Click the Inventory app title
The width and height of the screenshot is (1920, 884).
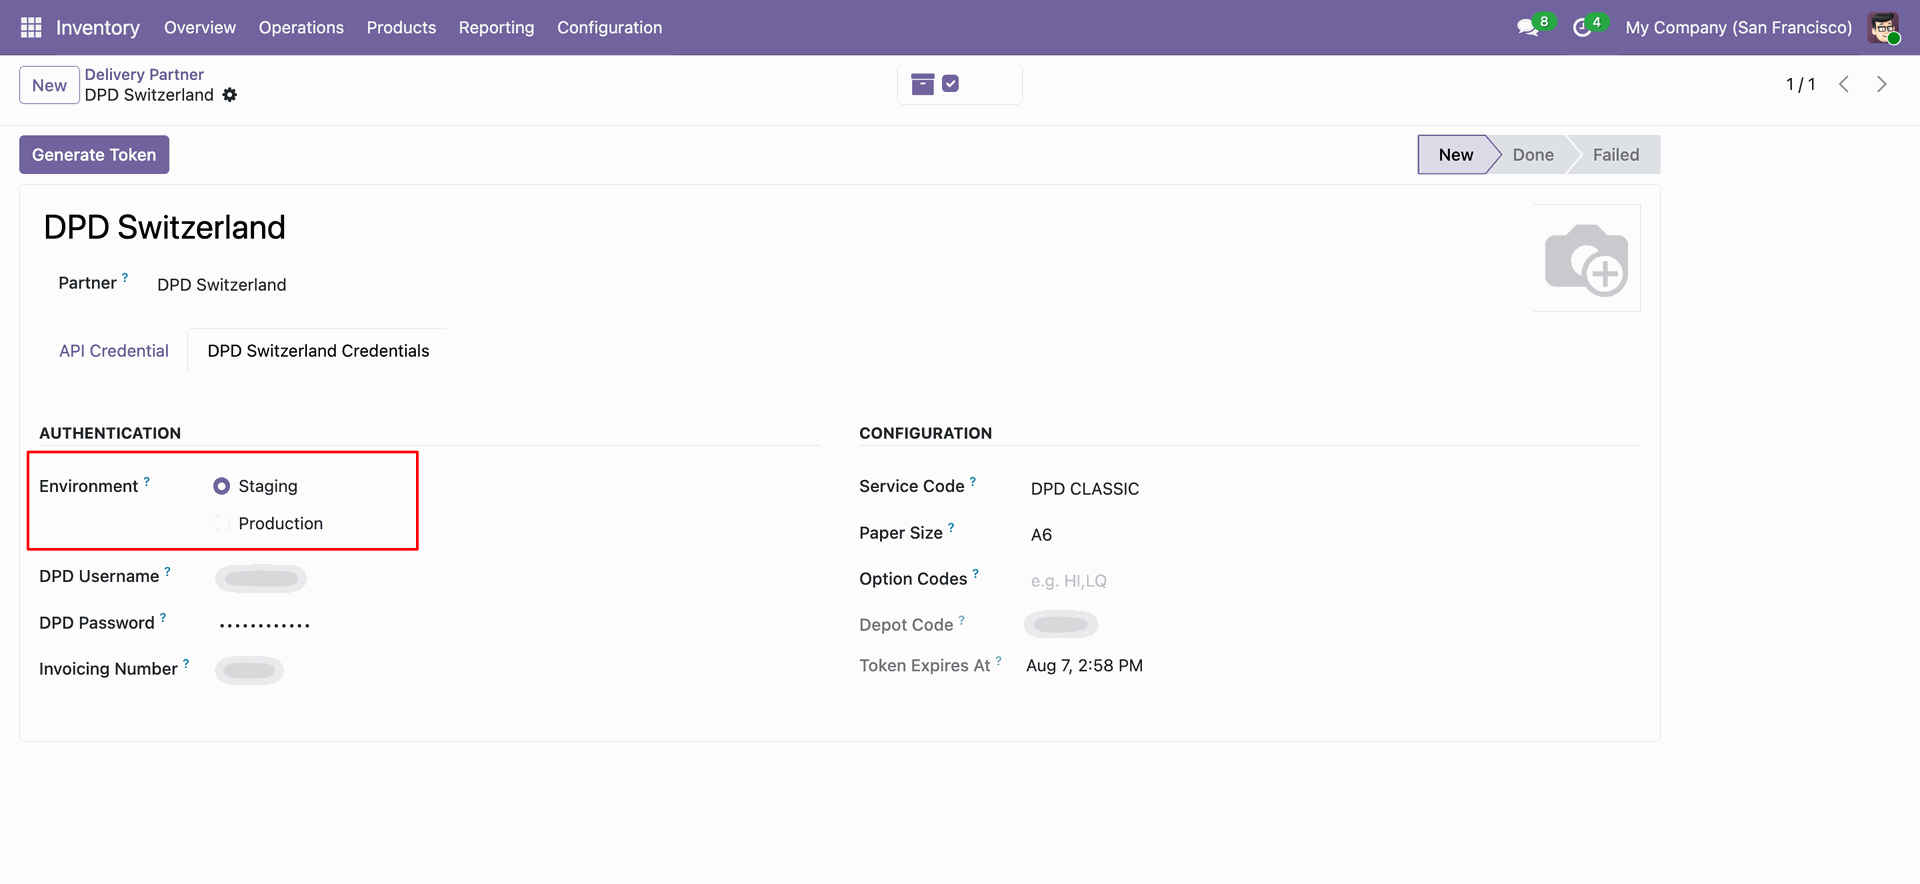pos(98,27)
